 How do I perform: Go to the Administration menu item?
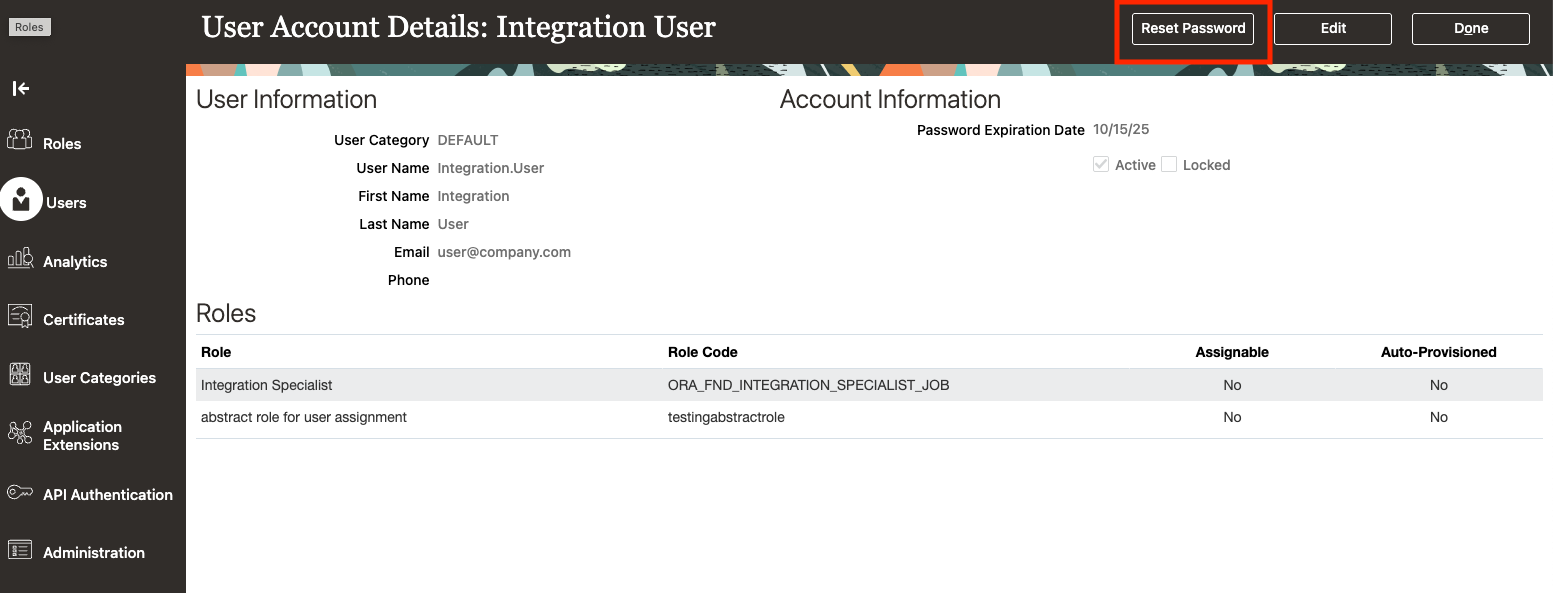coord(94,553)
